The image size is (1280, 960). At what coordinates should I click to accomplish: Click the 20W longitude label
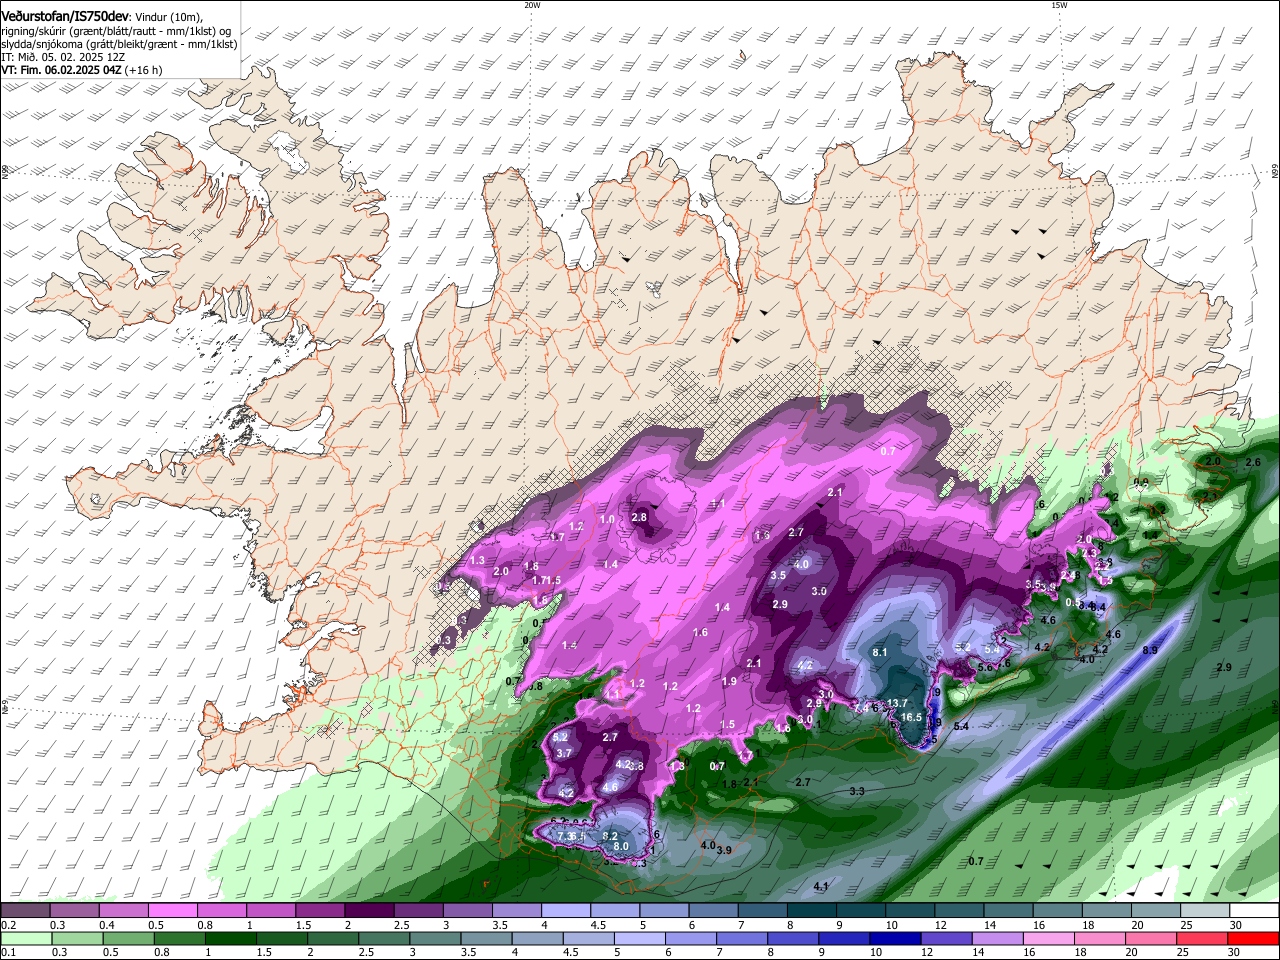coord(532,5)
